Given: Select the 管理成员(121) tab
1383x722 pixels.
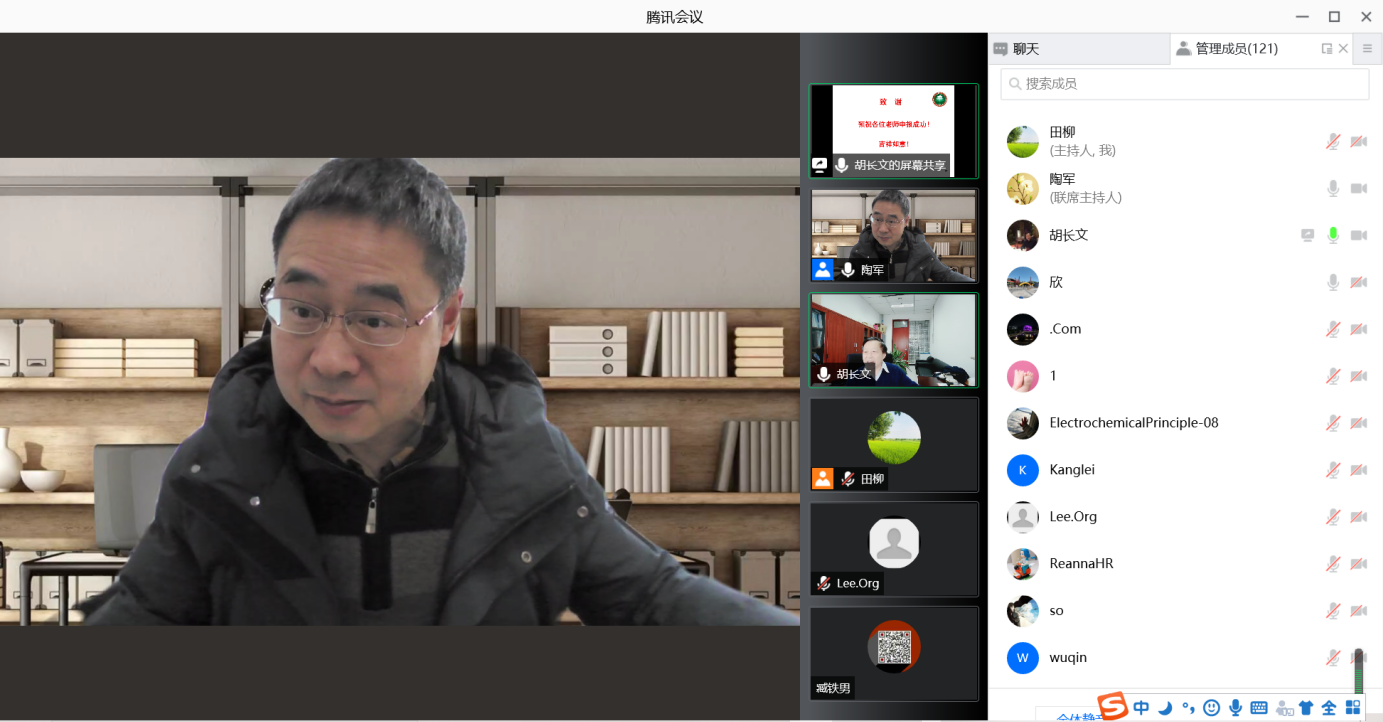Looking at the screenshot, I should coord(1235,49).
